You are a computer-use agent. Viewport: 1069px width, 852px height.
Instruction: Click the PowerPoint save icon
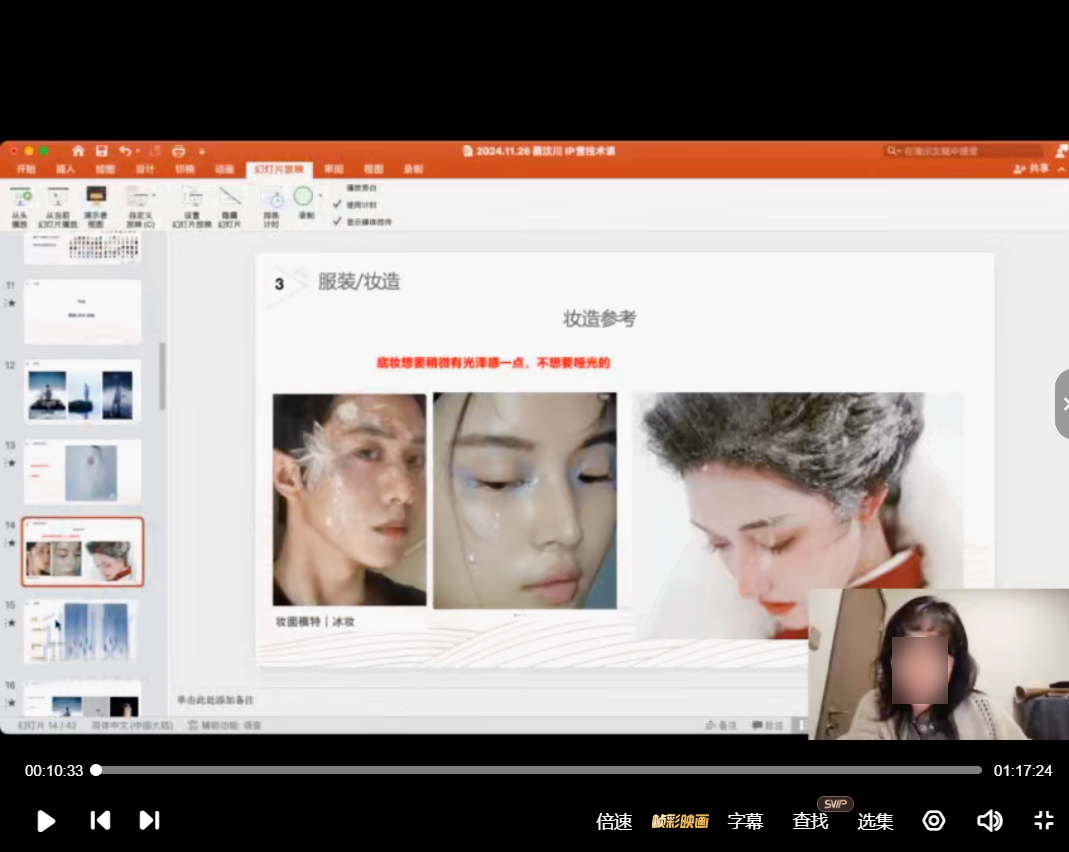(101, 151)
